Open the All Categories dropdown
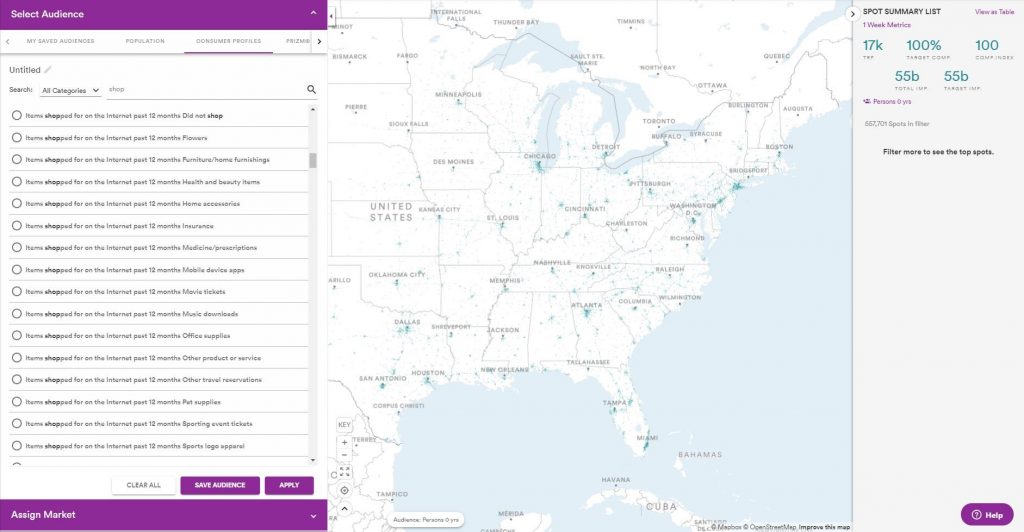This screenshot has width=1024, height=532. point(71,90)
